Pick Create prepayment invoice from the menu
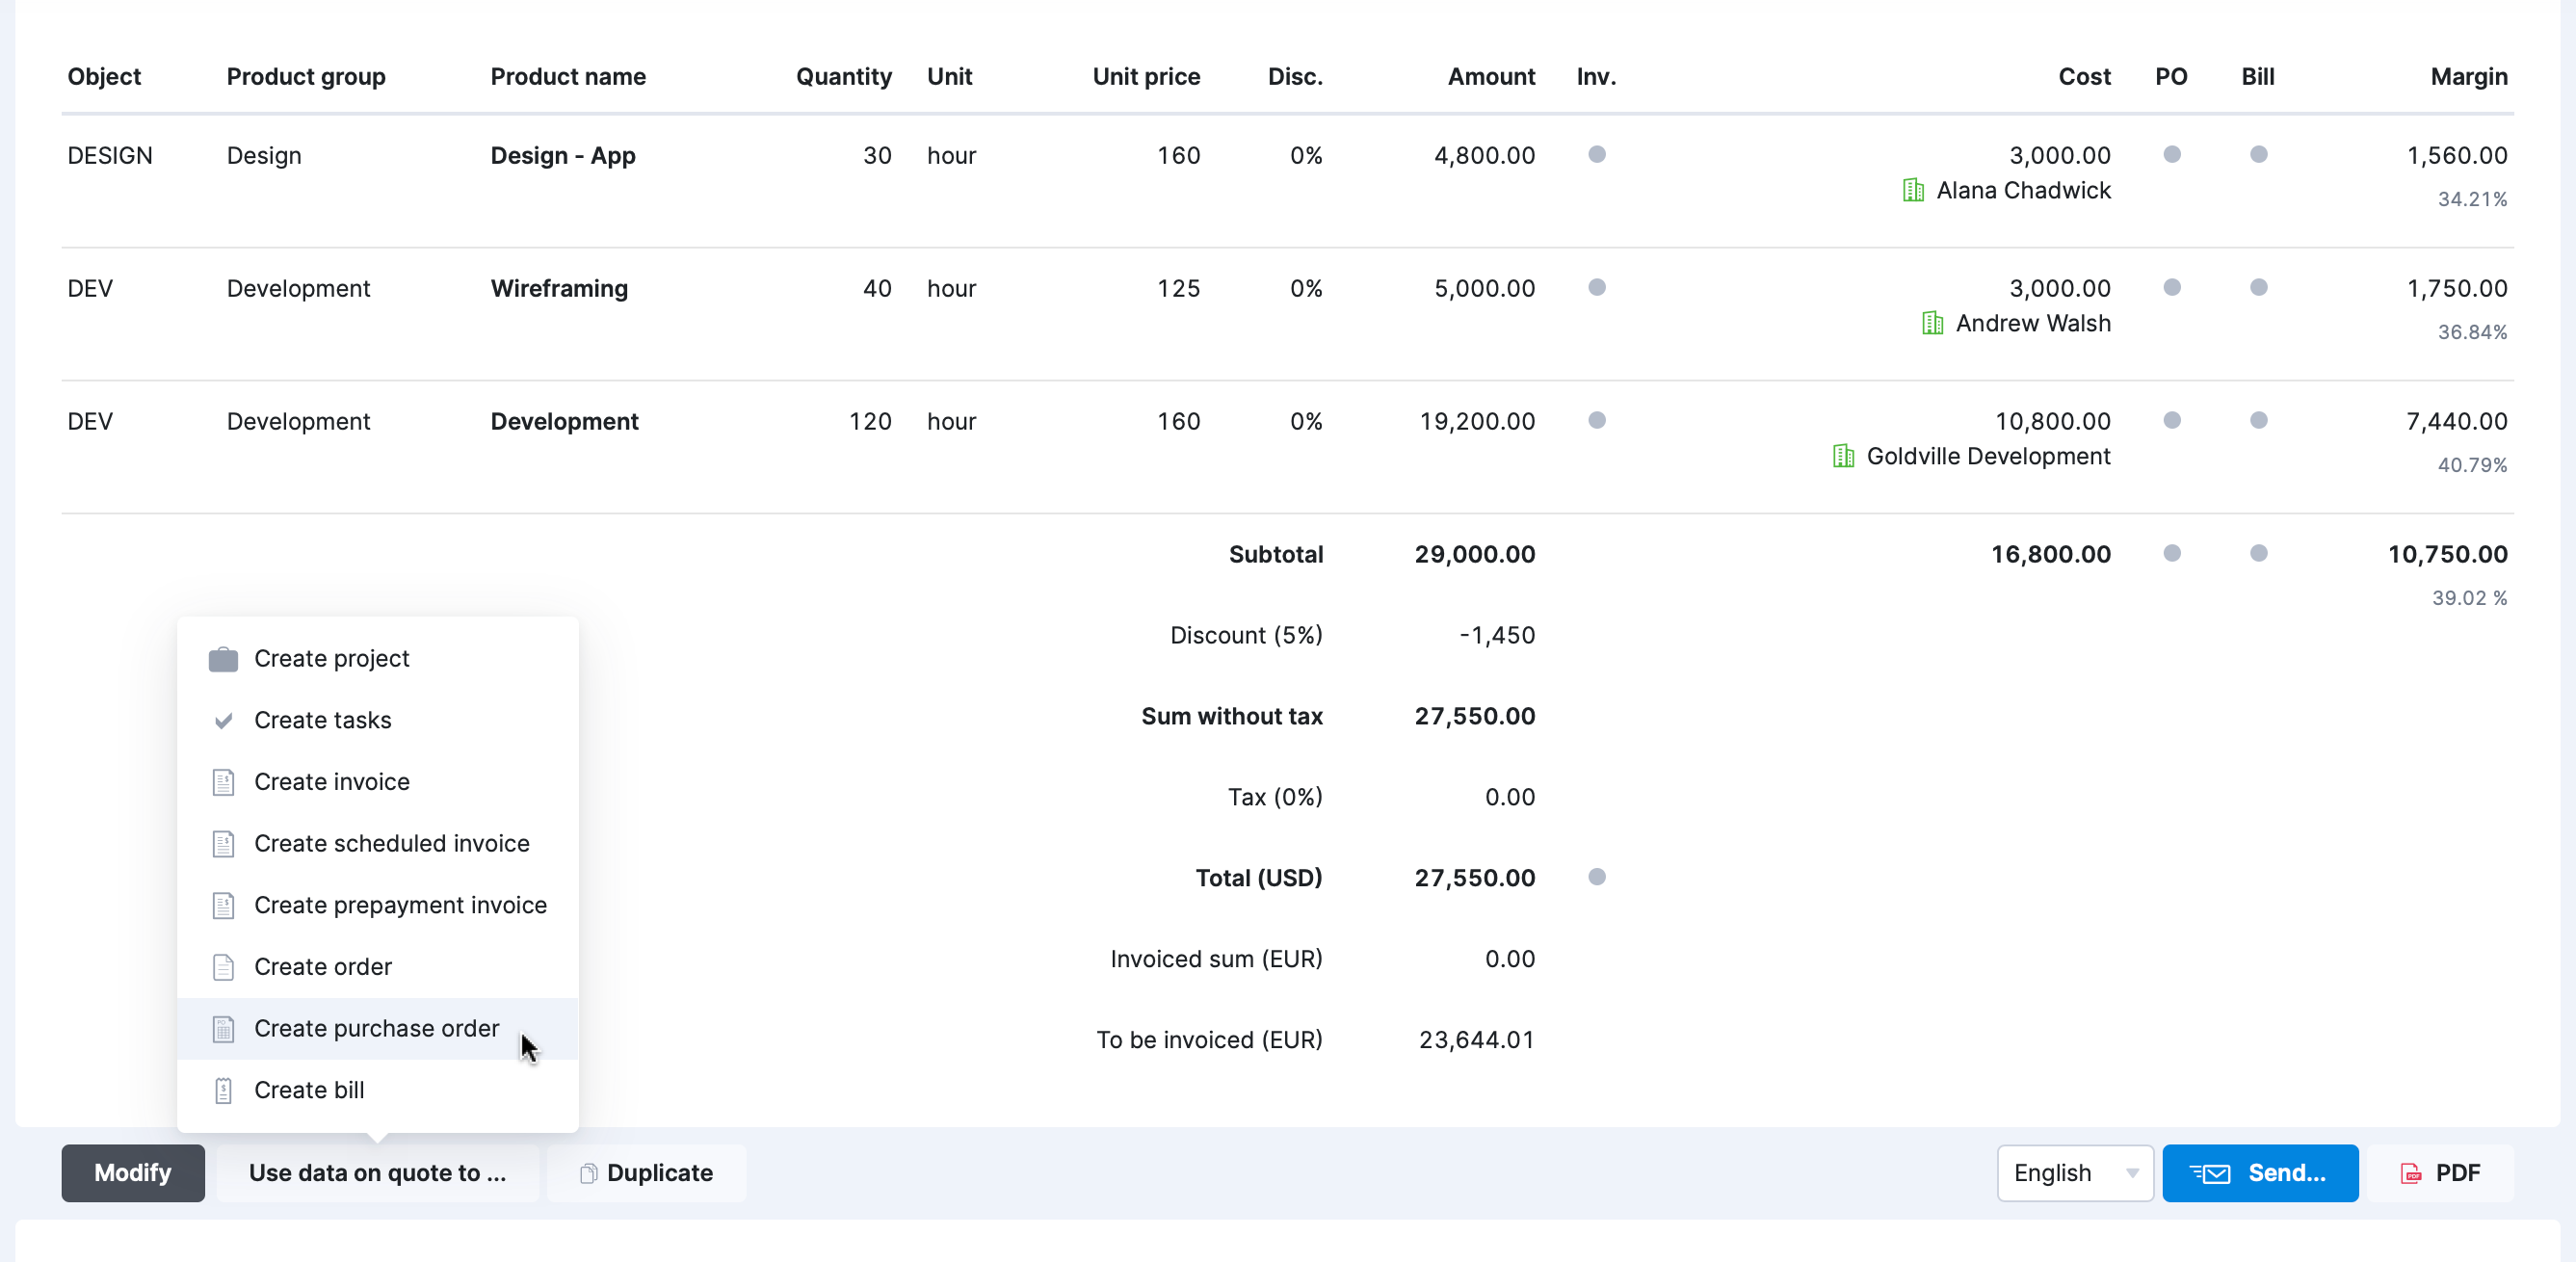This screenshot has width=2576, height=1262. (378, 905)
